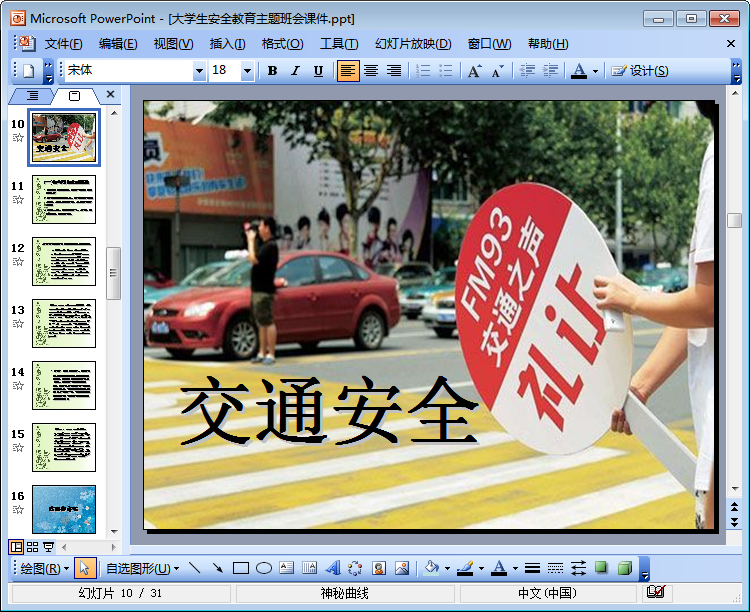Toggle Italic formatting
This screenshot has height=612, width=750.
point(295,71)
